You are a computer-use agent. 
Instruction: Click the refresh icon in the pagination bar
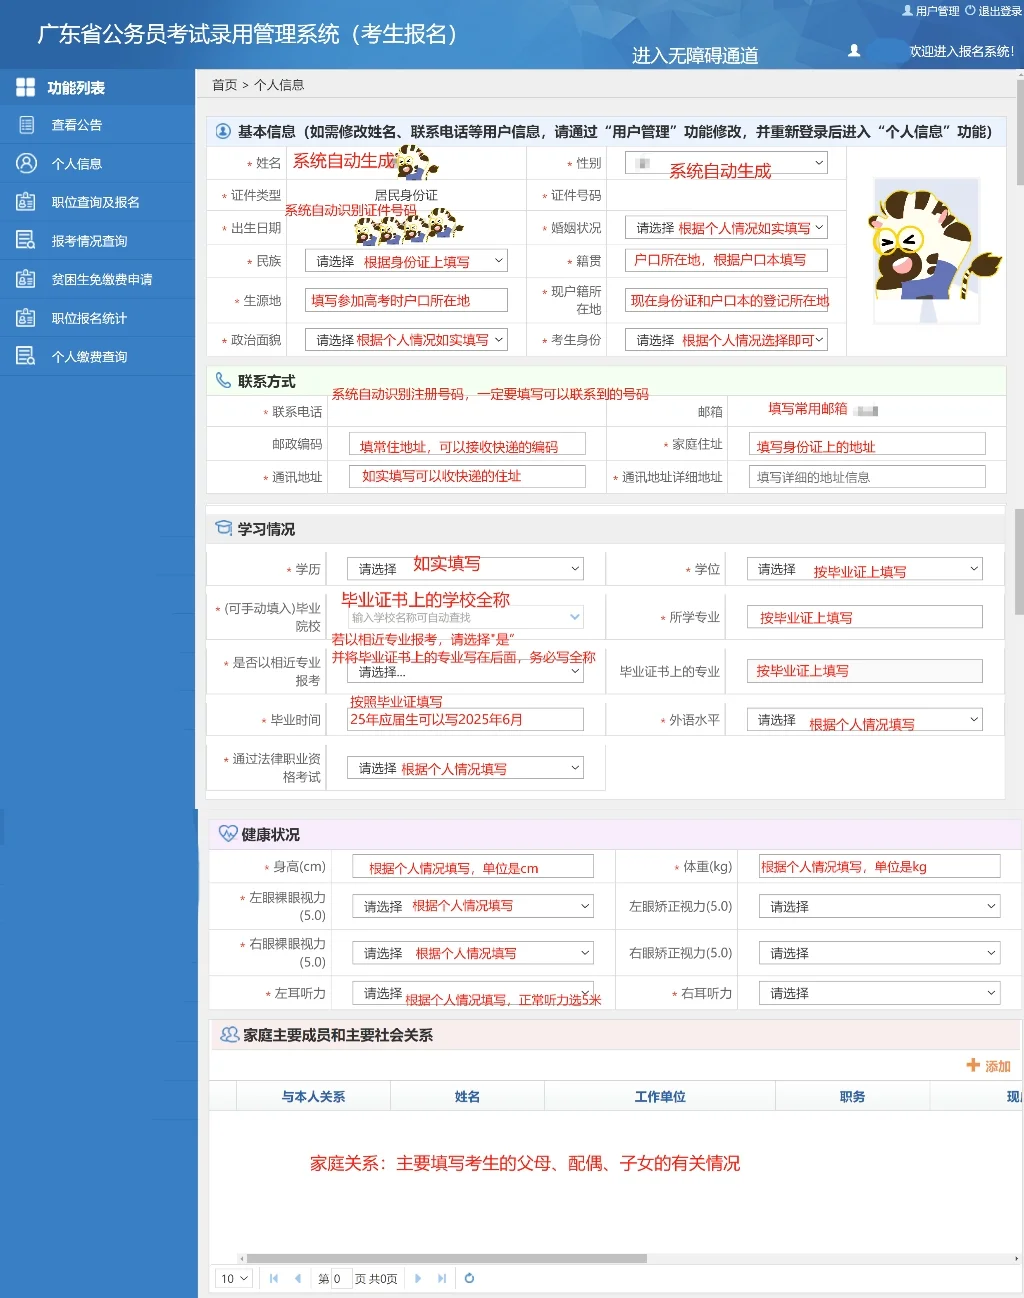tap(469, 1278)
